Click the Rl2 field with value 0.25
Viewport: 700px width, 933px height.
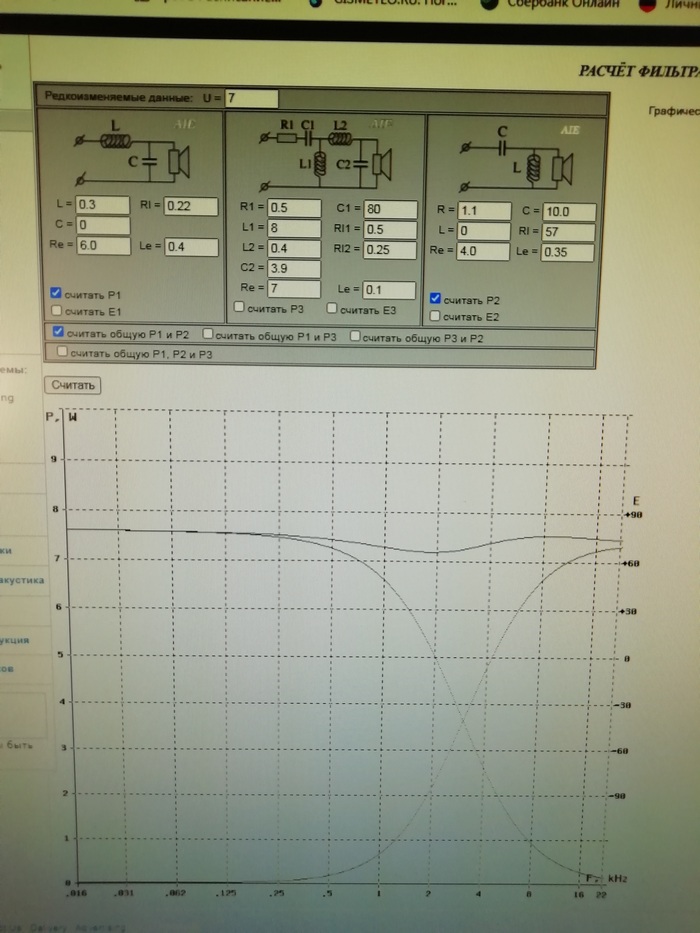pos(389,250)
